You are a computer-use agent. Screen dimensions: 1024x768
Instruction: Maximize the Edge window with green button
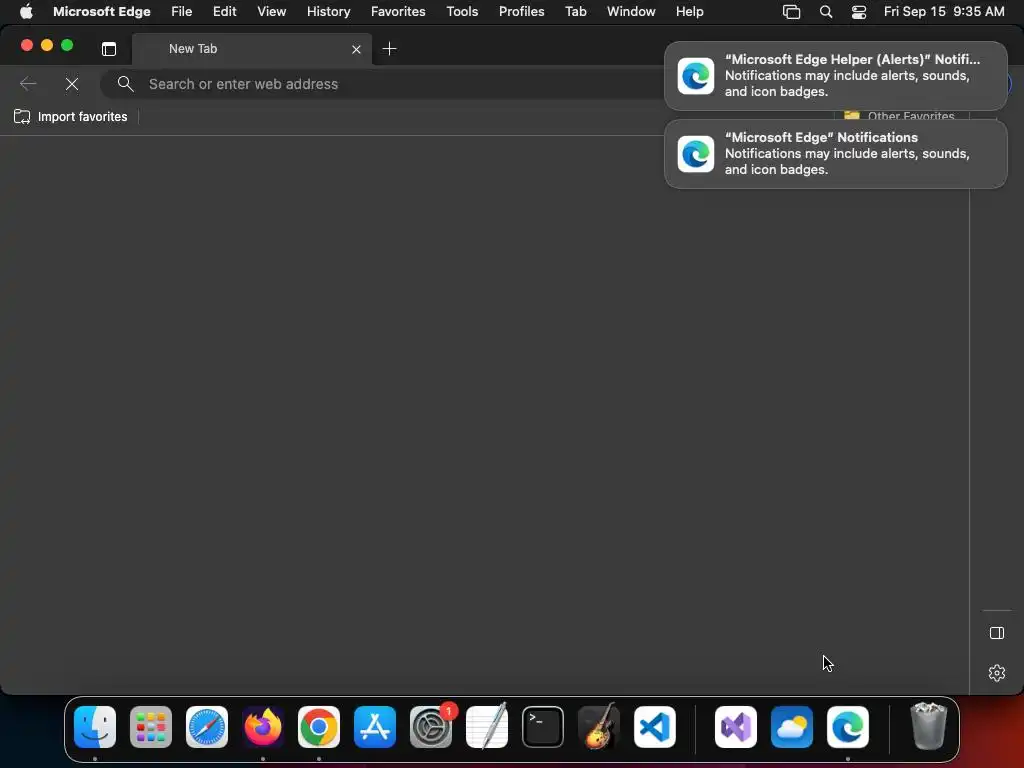(x=67, y=45)
